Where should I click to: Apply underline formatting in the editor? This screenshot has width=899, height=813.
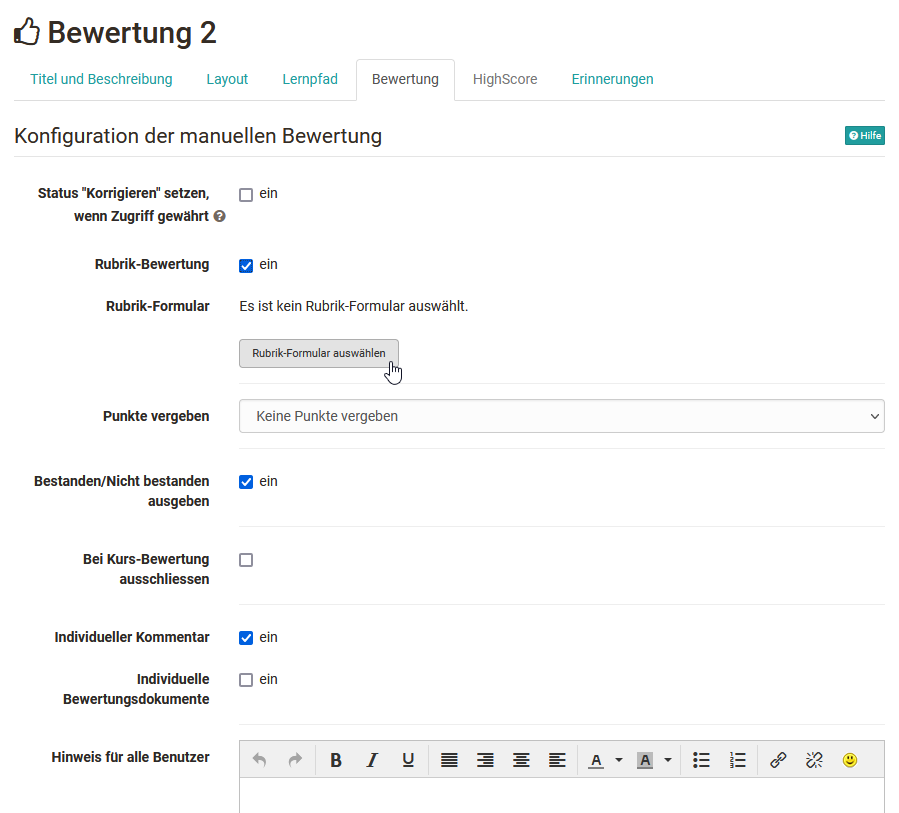[x=408, y=760]
